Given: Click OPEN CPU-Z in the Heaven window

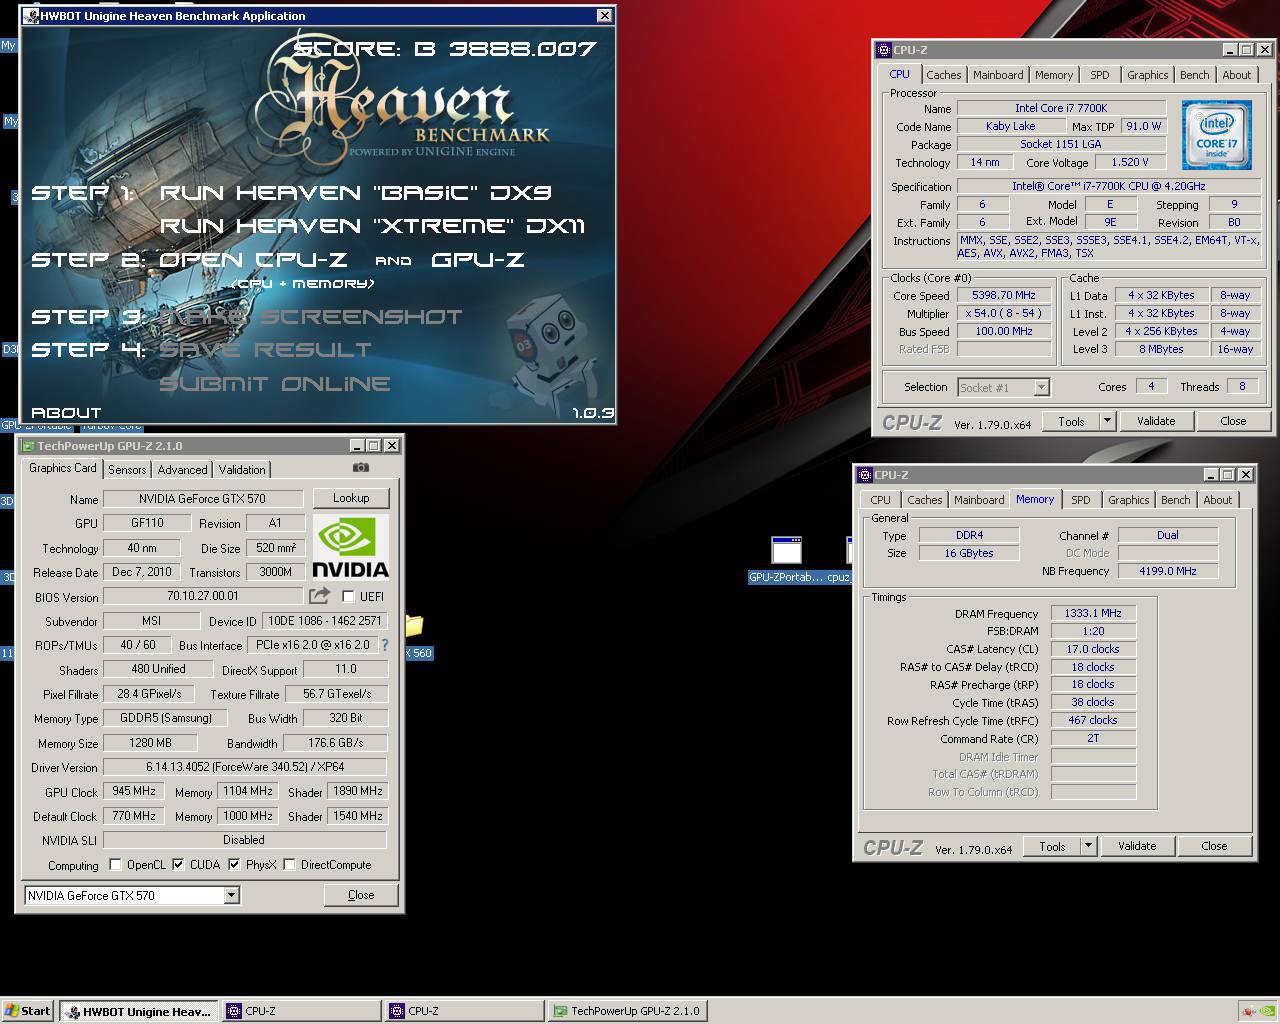Looking at the screenshot, I should click(254, 260).
